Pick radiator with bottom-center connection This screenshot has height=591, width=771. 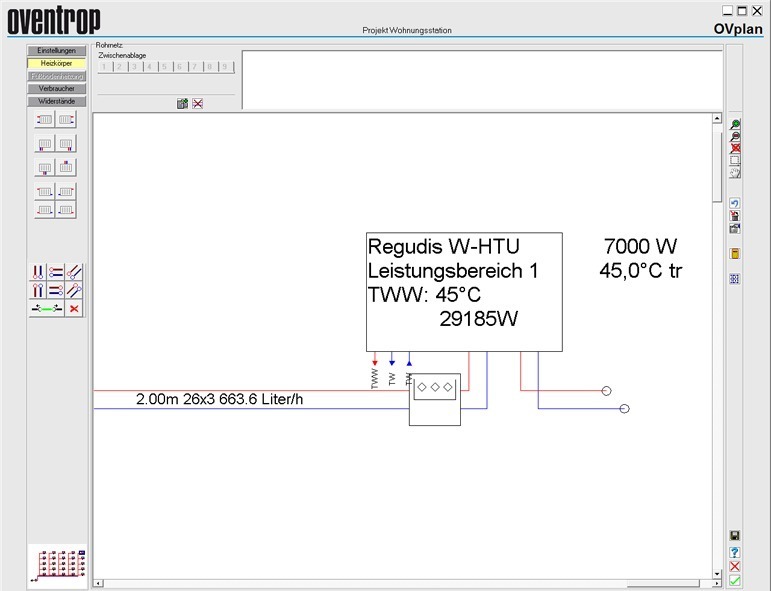[x=45, y=168]
